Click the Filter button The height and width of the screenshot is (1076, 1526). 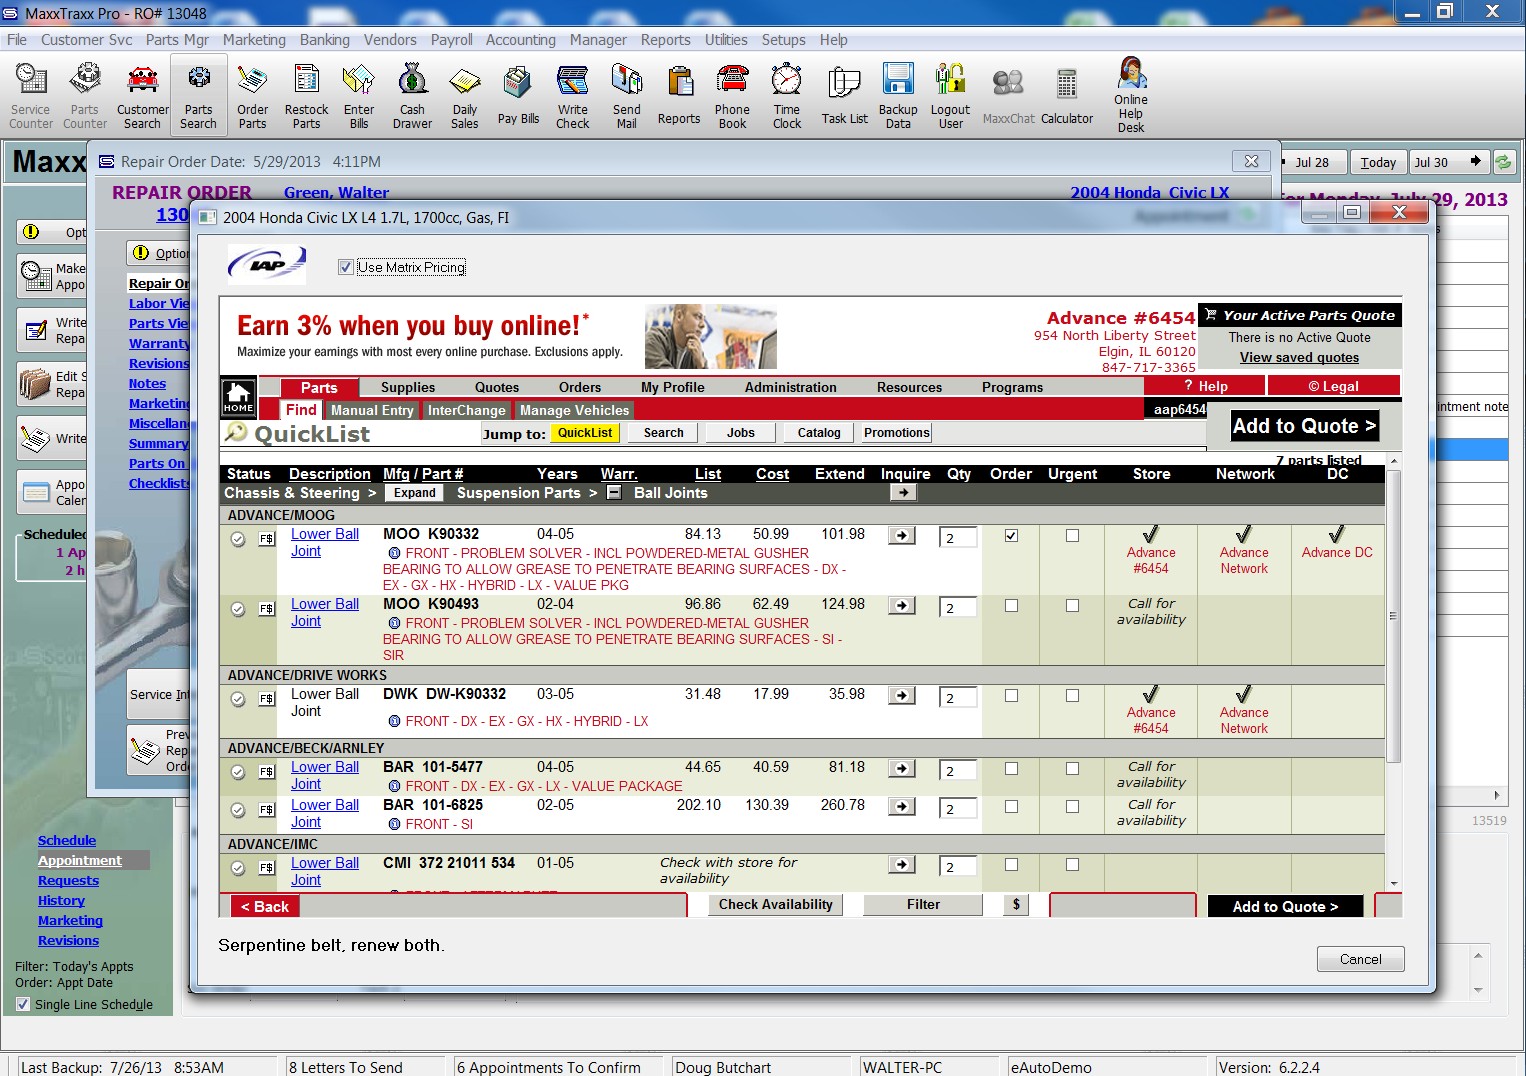click(x=923, y=905)
